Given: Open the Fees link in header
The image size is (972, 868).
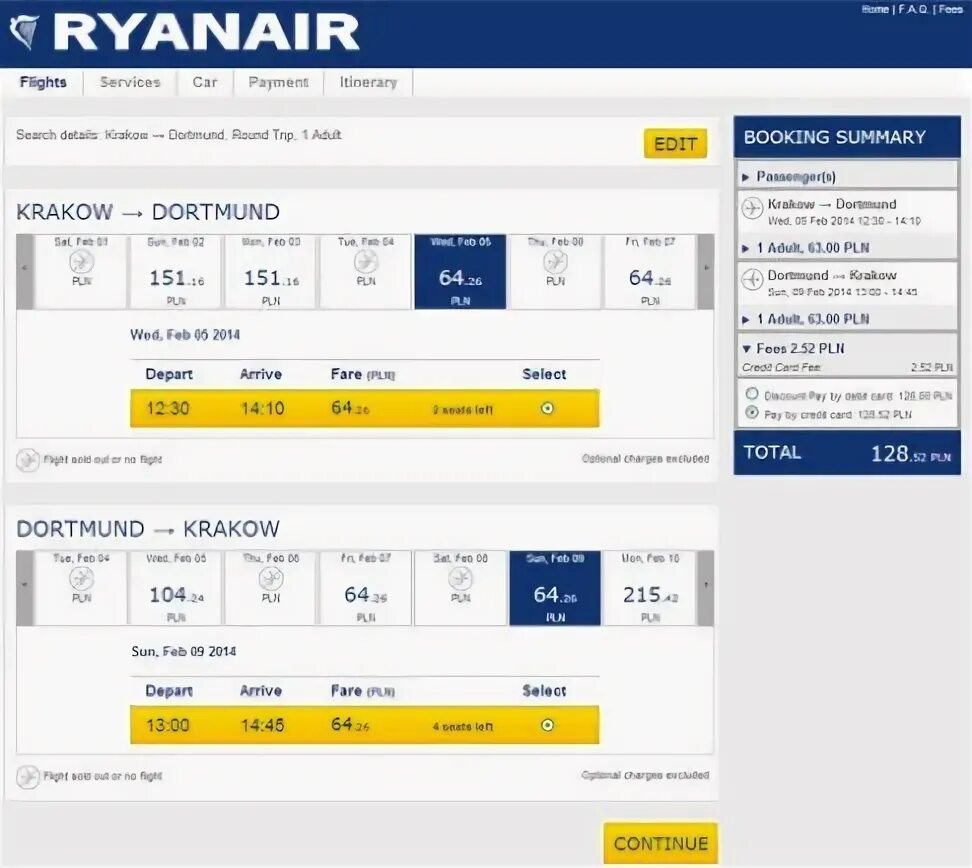Looking at the screenshot, I should tap(951, 9).
